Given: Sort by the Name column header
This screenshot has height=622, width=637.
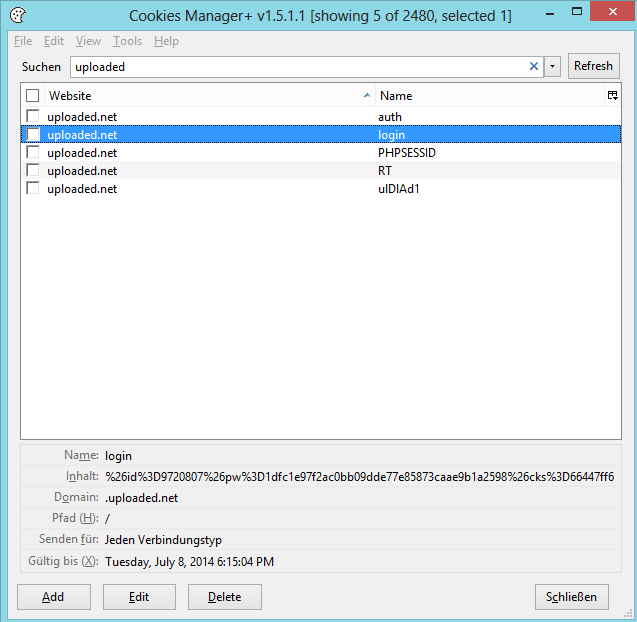Looking at the screenshot, I should [x=490, y=96].
